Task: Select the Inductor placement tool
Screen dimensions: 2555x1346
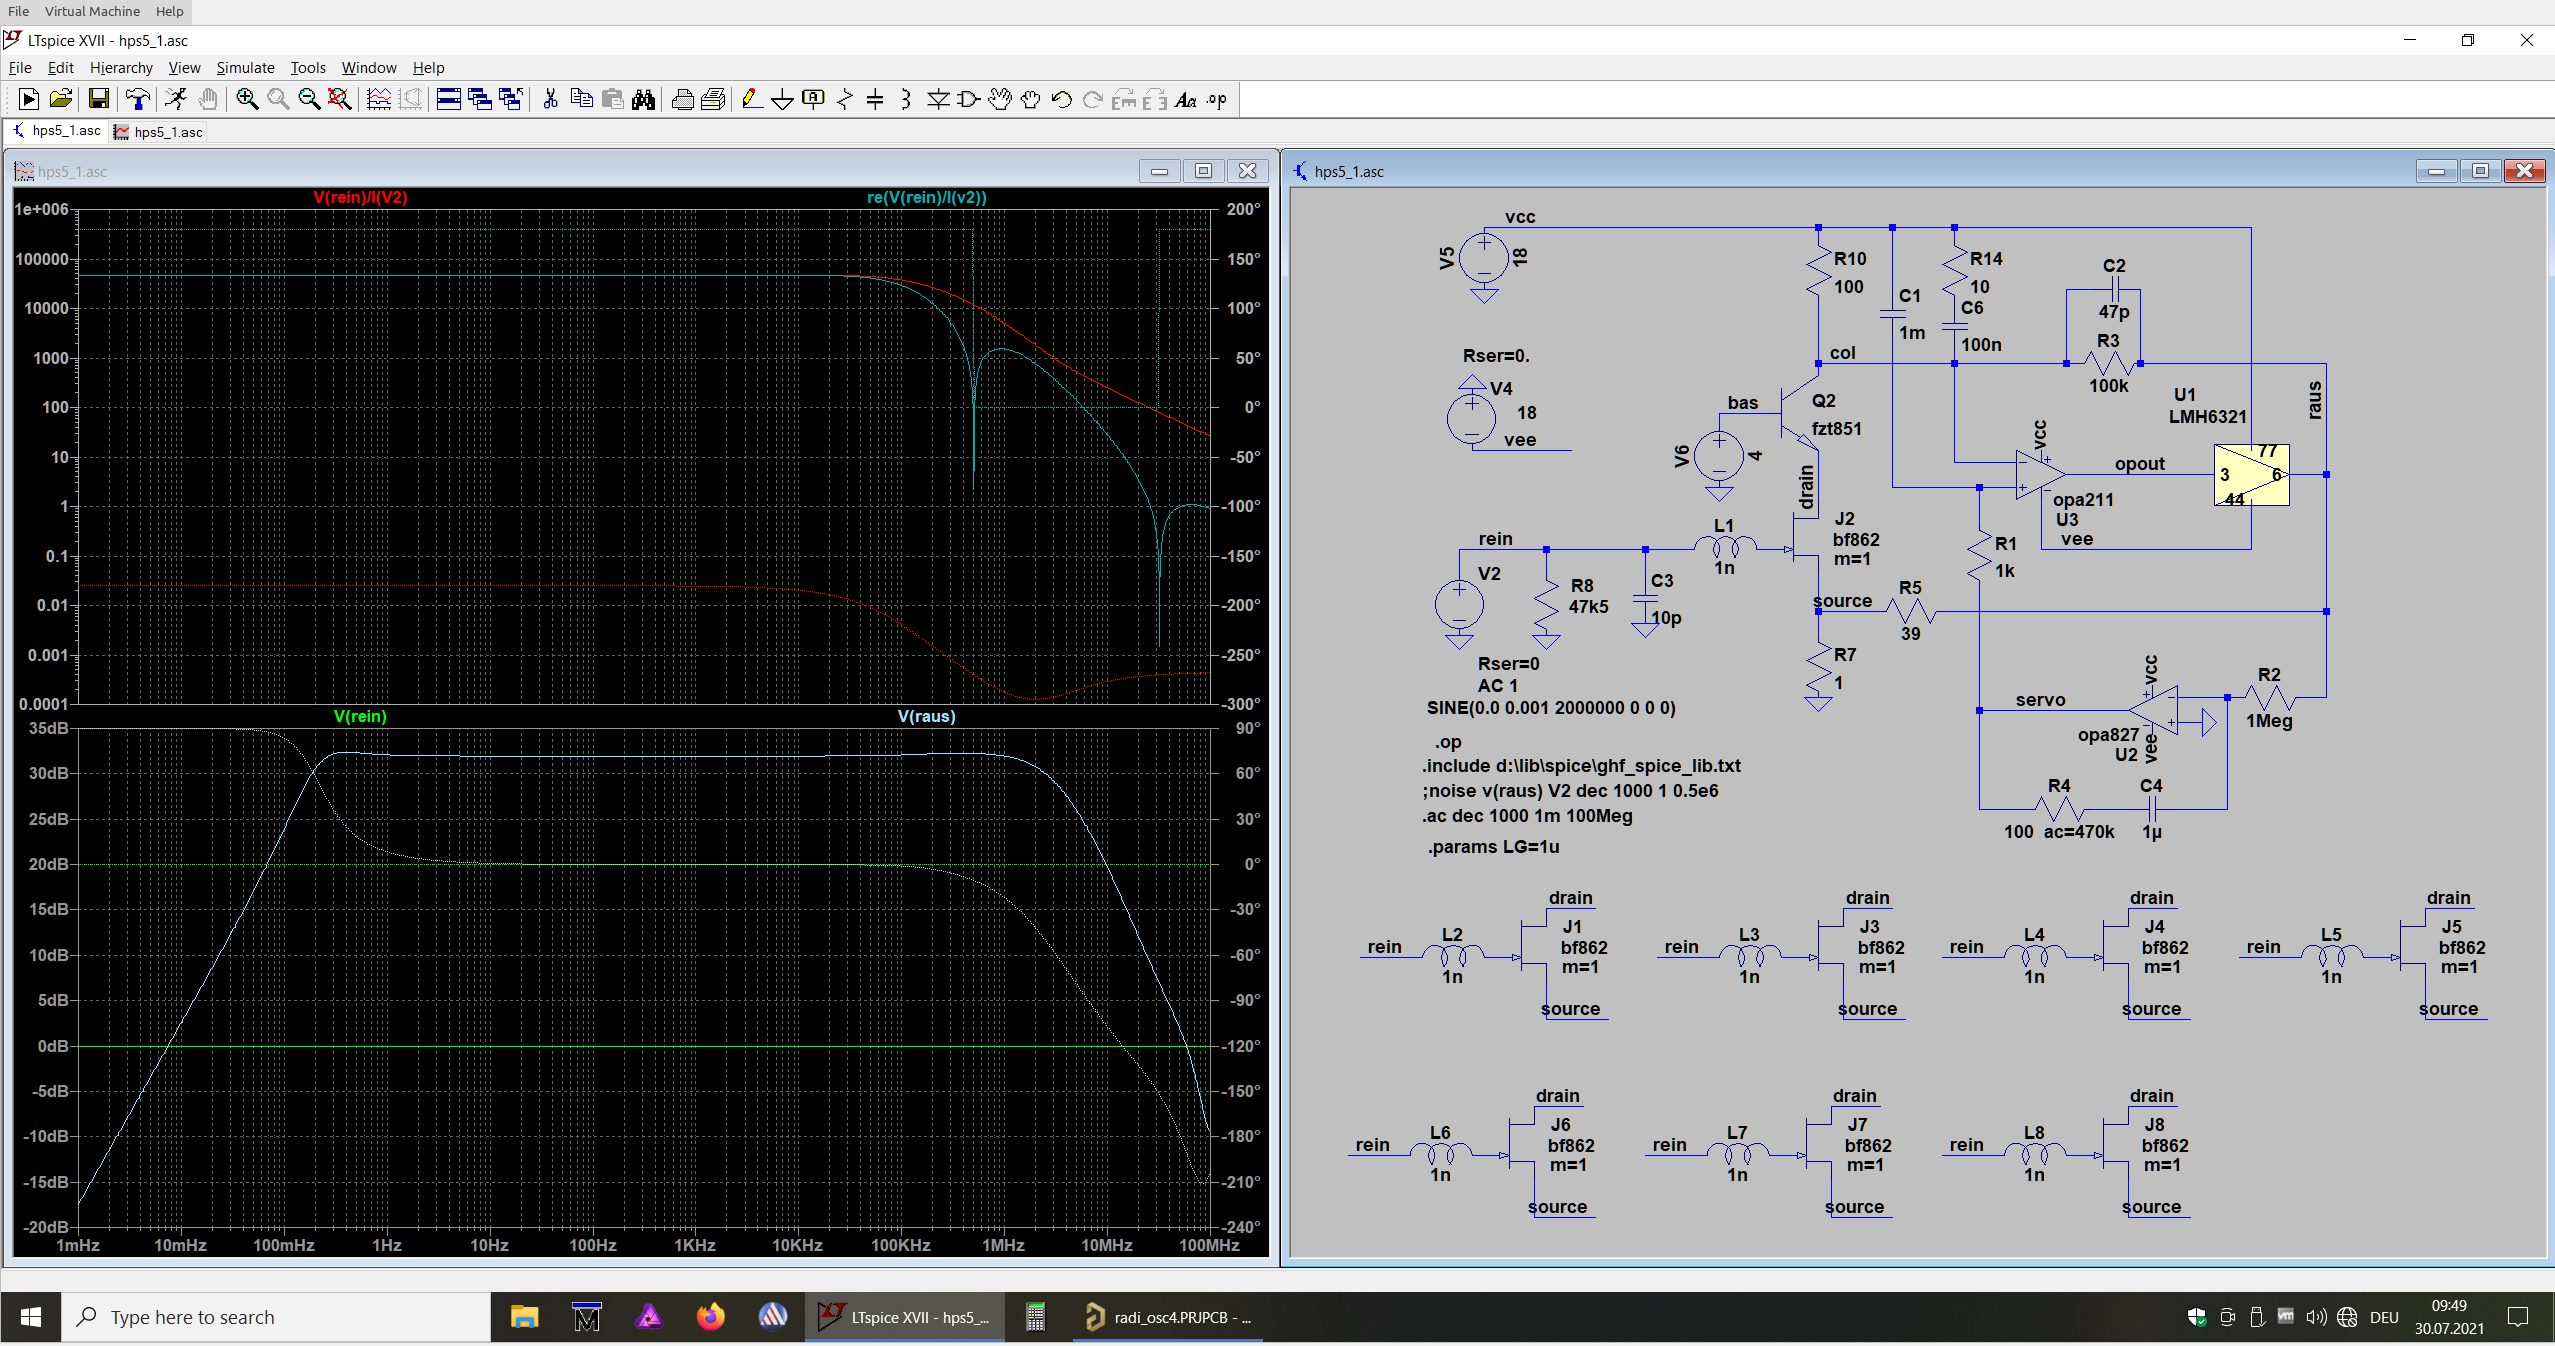Action: click(x=906, y=99)
